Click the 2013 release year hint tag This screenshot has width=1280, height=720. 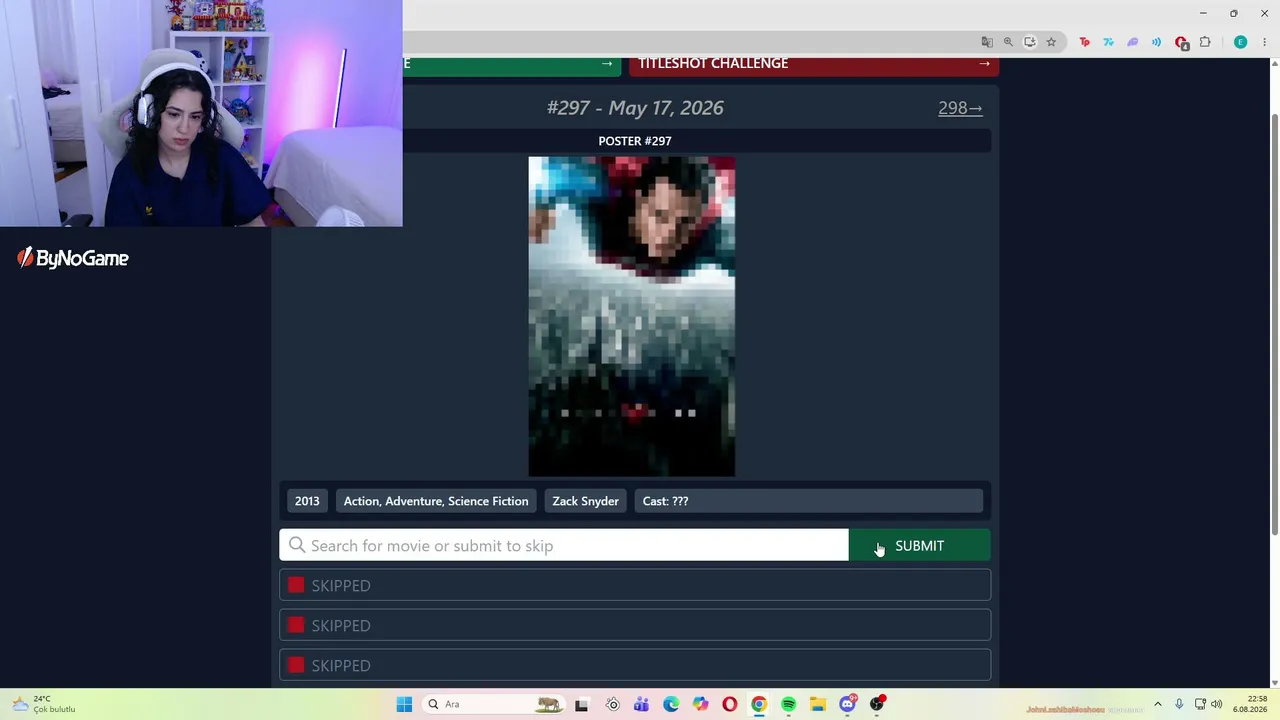tap(307, 501)
